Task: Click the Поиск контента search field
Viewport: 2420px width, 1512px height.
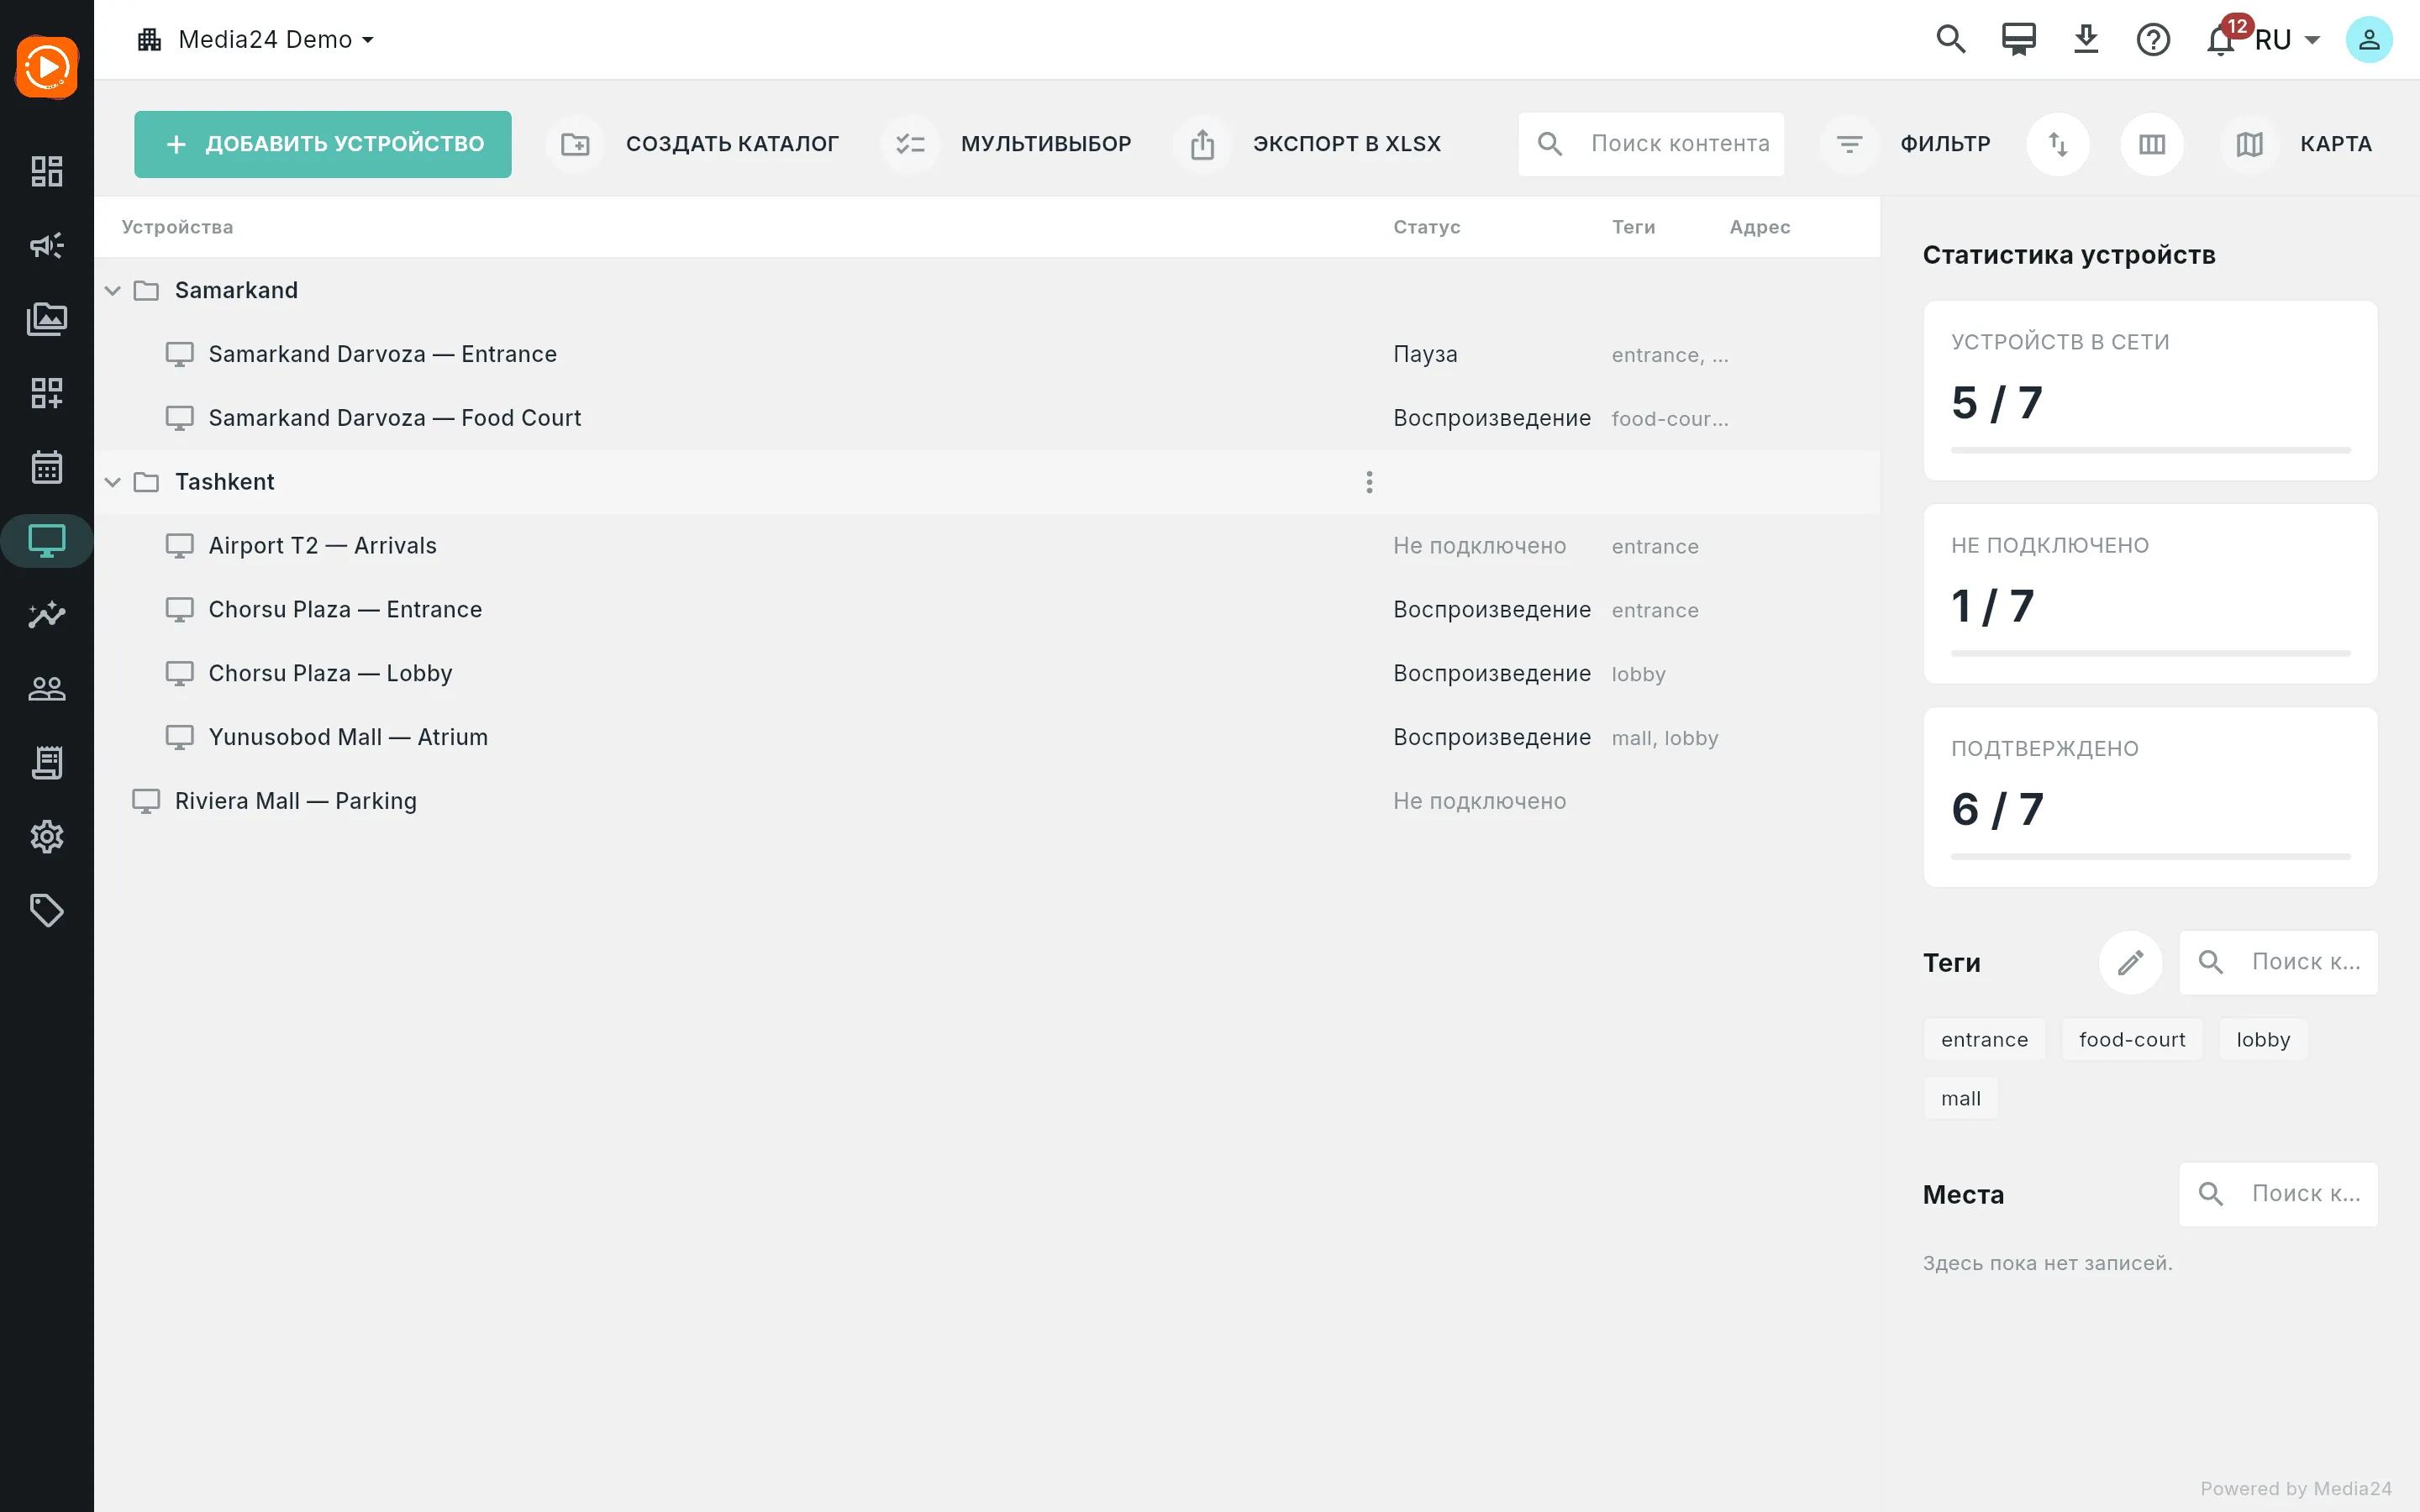Action: 1651,144
